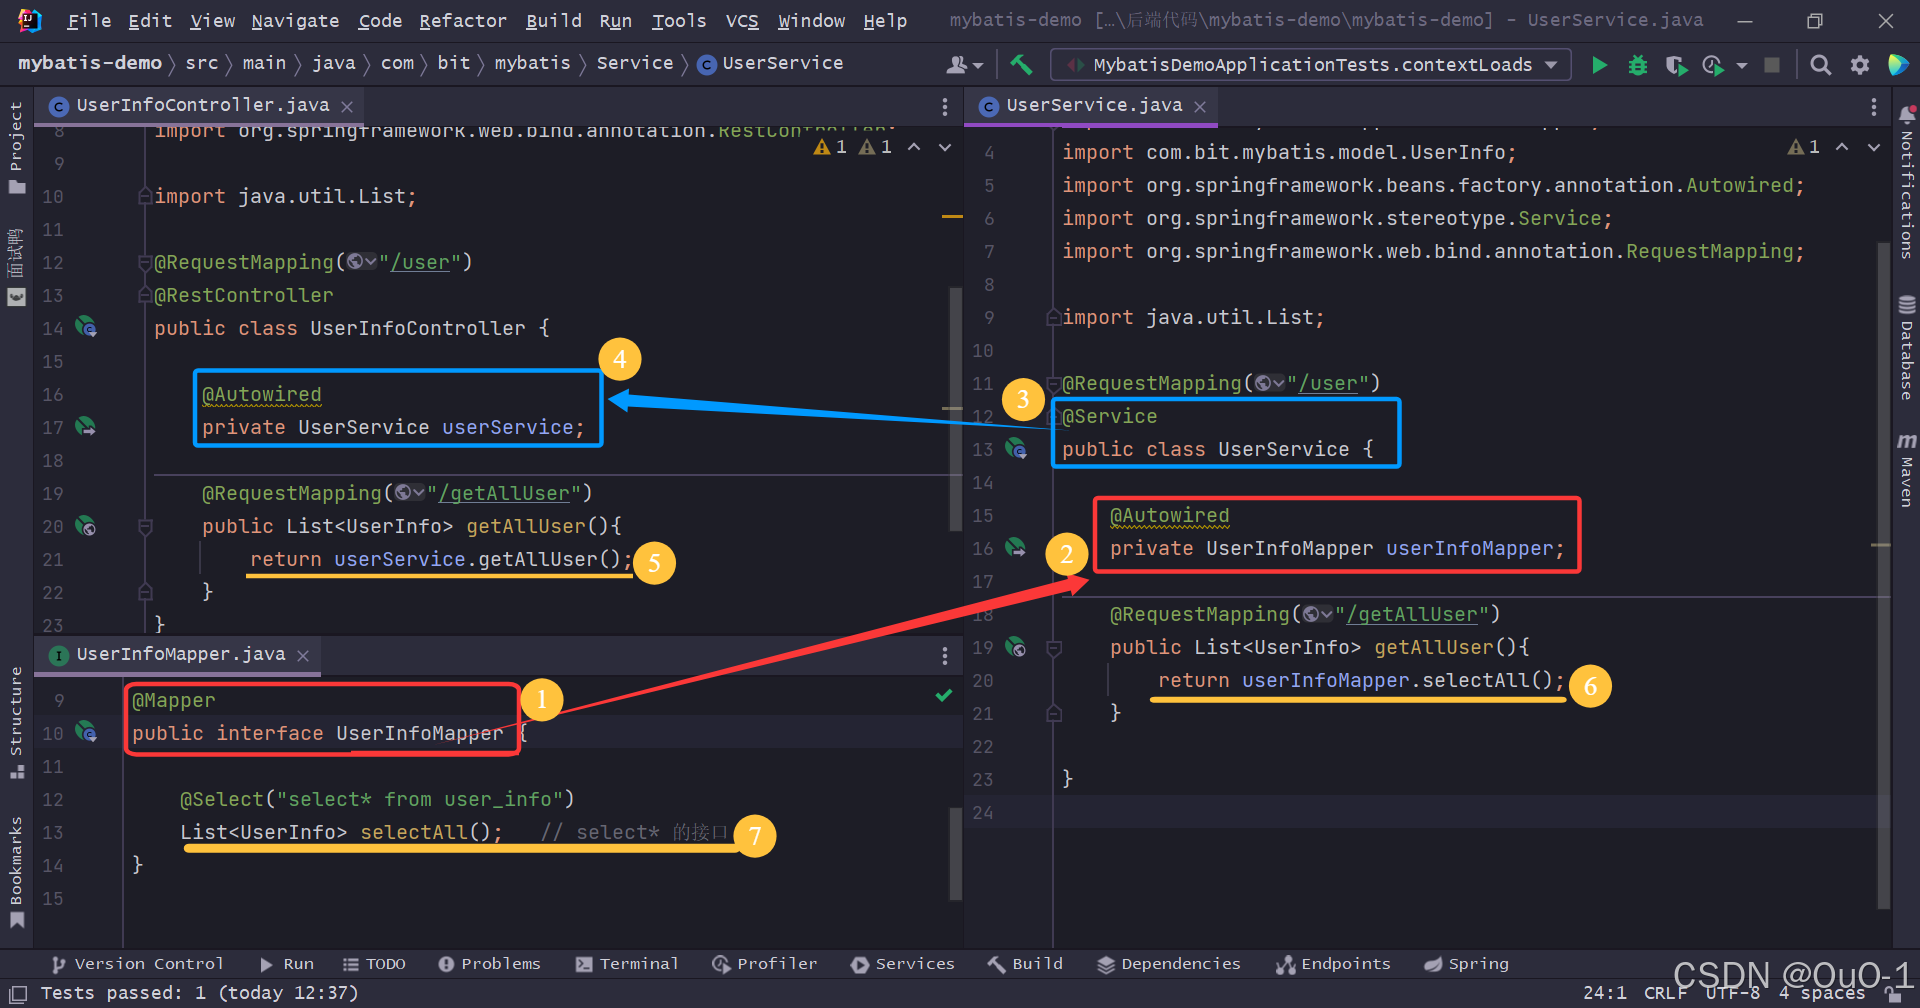Open the Bookmarks tool window
Image resolution: width=1920 pixels, height=1008 pixels.
point(16,872)
